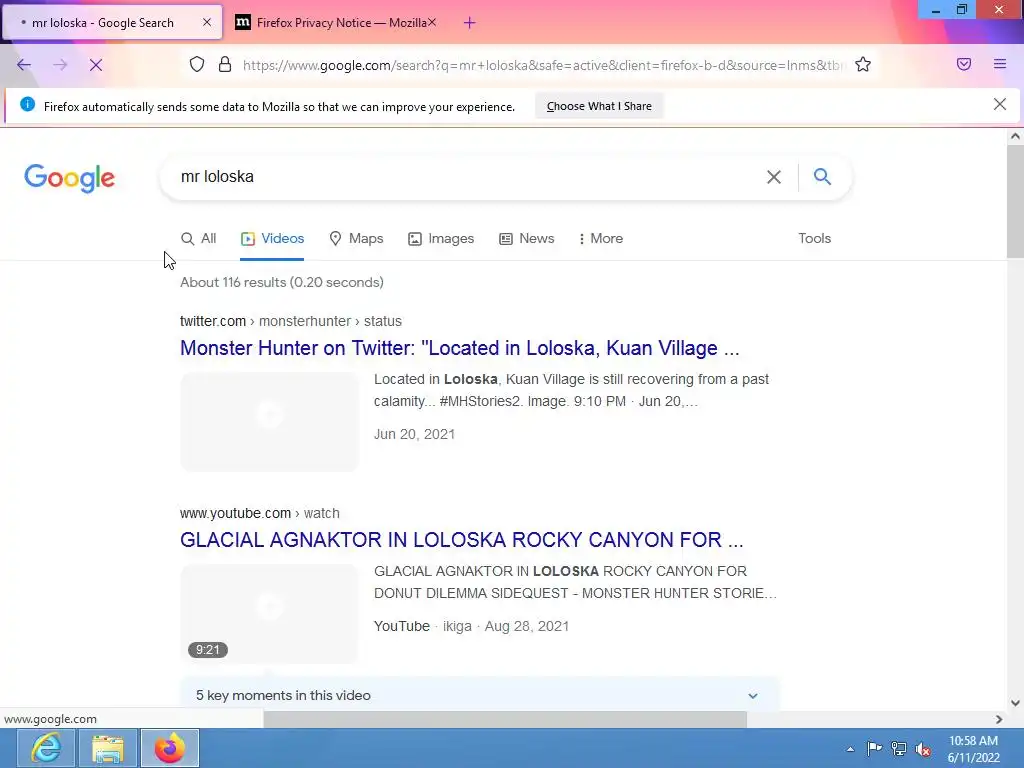Open GLACIAL AGNAKTOR IN LOLOSKA video result

pyautogui.click(x=462, y=540)
